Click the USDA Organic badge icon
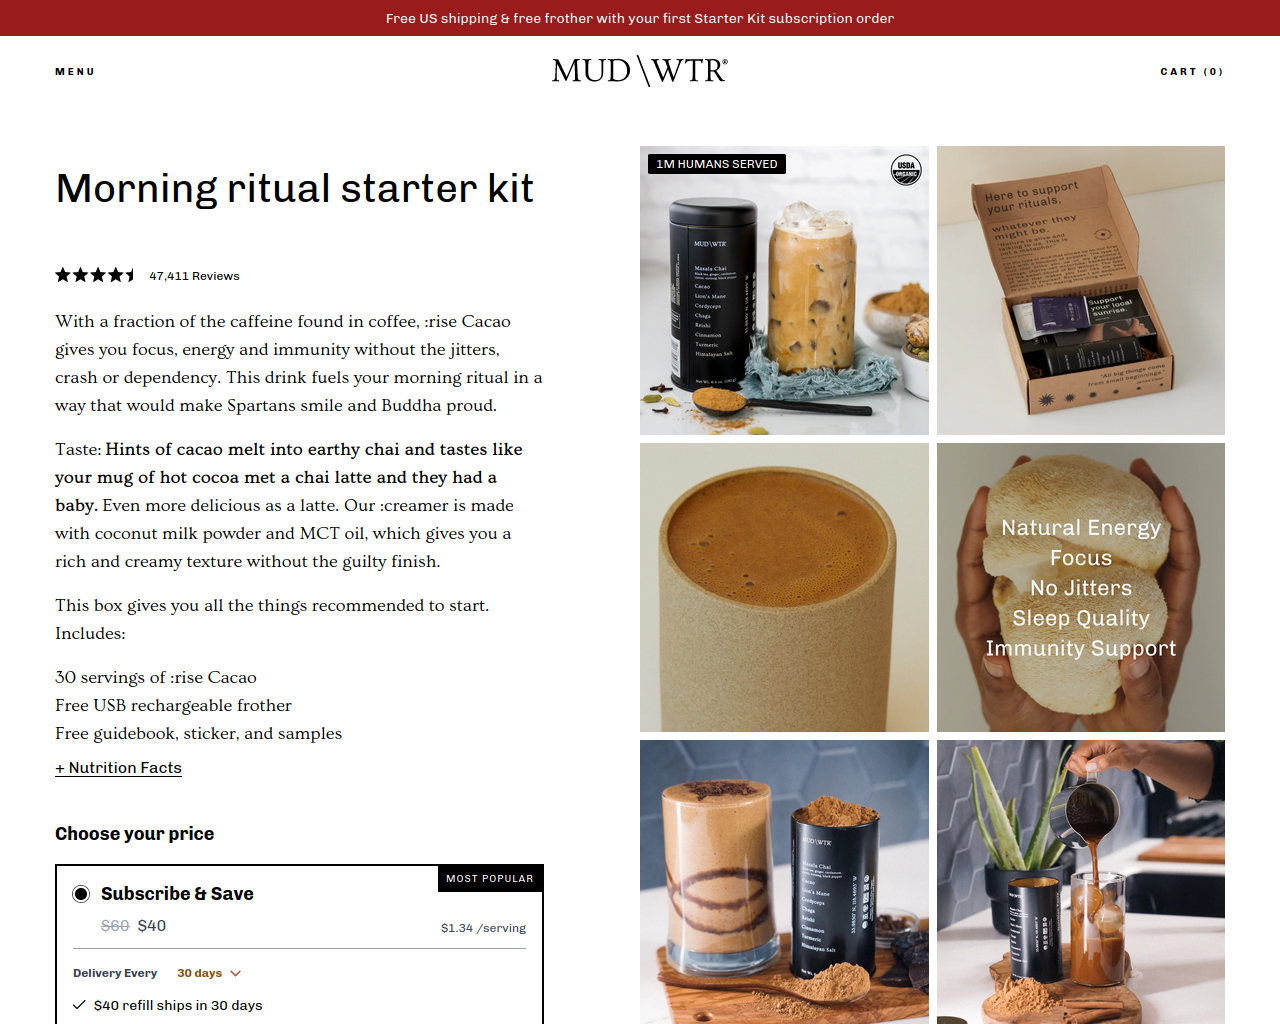This screenshot has width=1280, height=1024. click(906, 170)
